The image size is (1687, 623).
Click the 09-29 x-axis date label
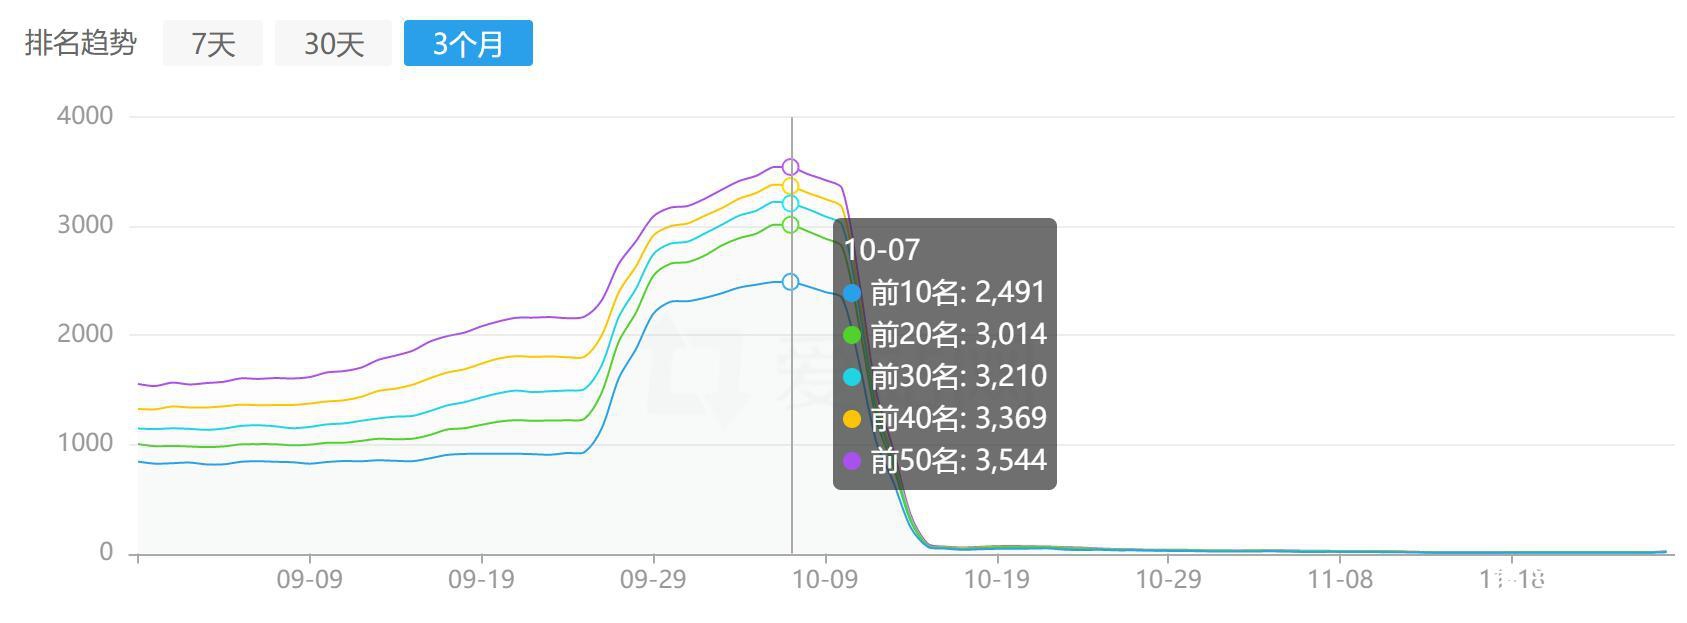click(x=653, y=580)
